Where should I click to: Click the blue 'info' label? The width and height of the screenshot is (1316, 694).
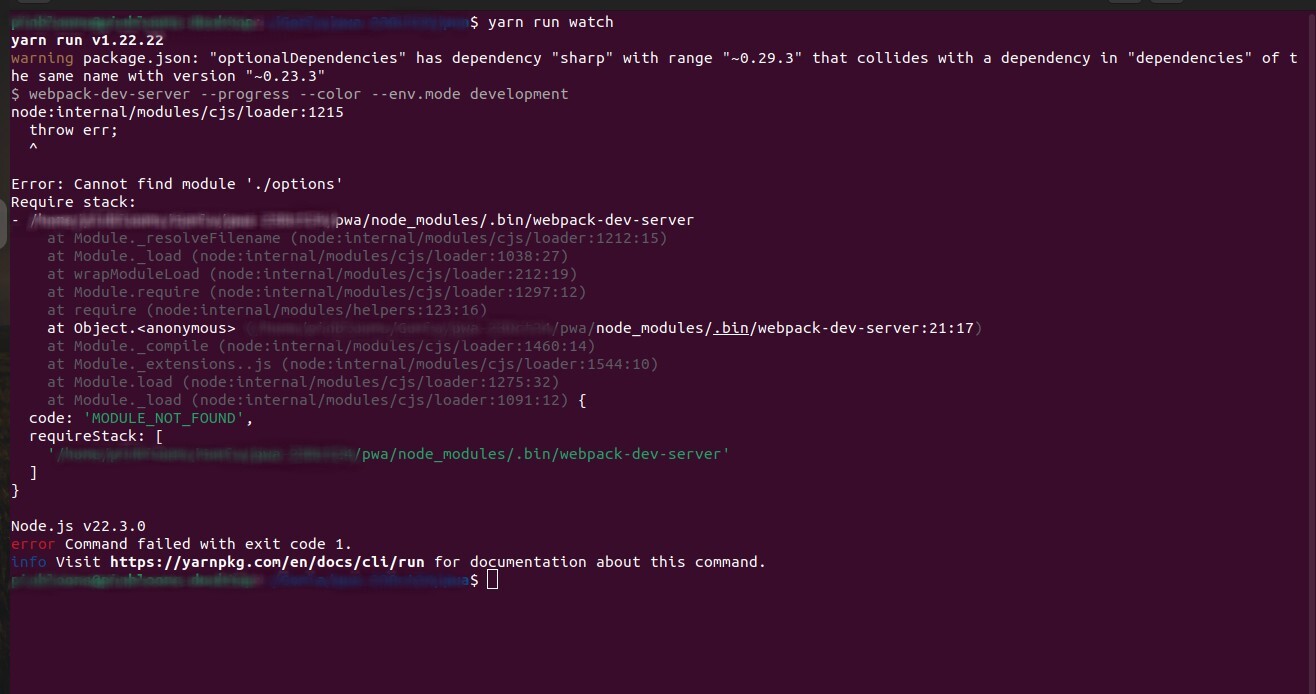(x=29, y=562)
